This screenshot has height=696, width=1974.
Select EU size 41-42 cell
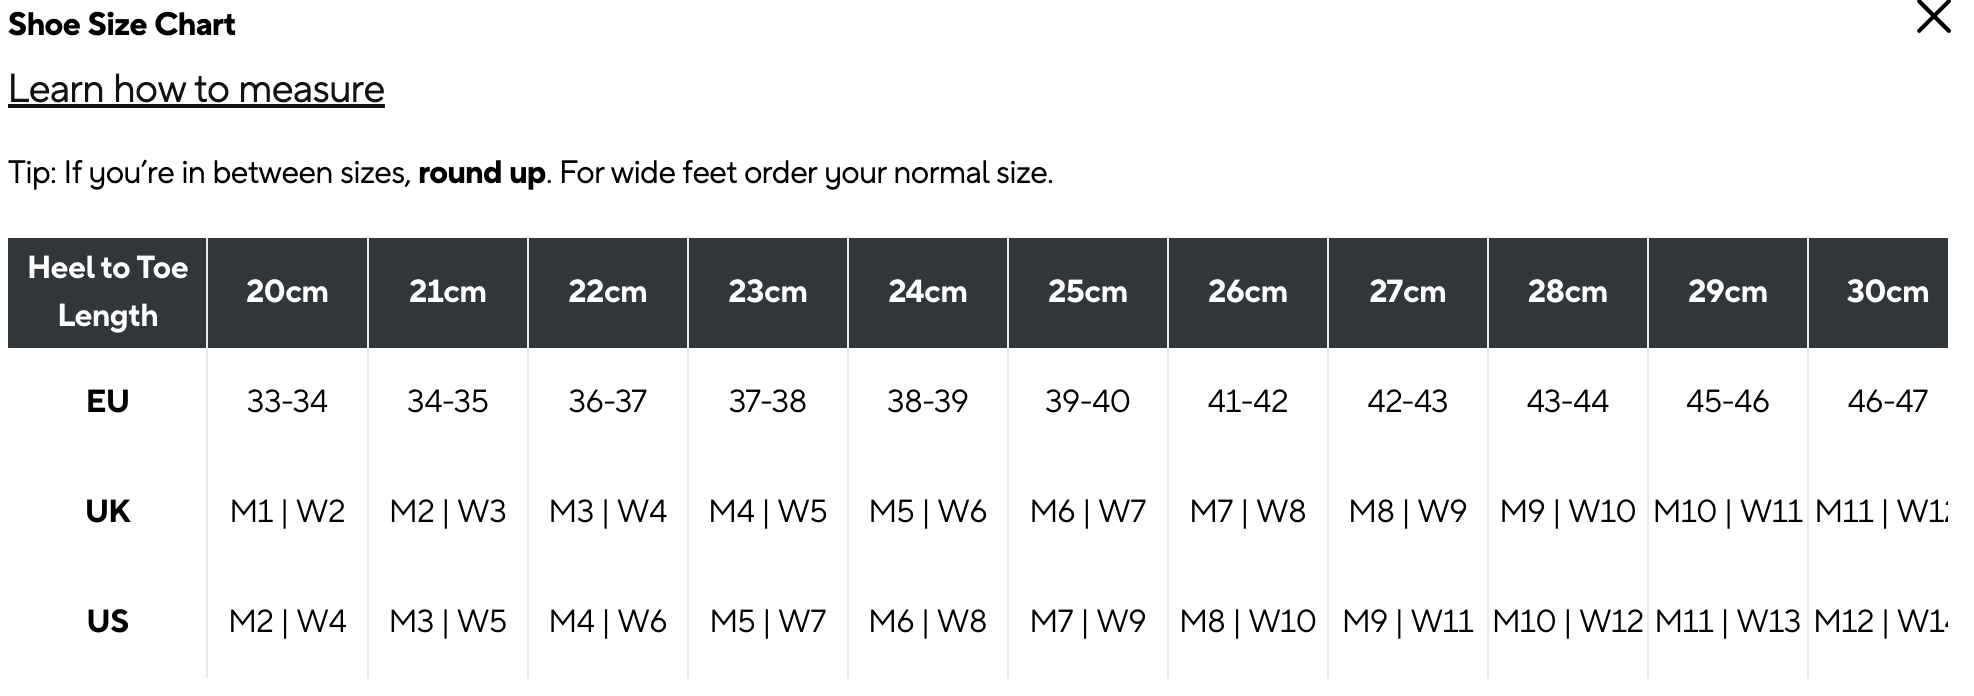(1247, 402)
